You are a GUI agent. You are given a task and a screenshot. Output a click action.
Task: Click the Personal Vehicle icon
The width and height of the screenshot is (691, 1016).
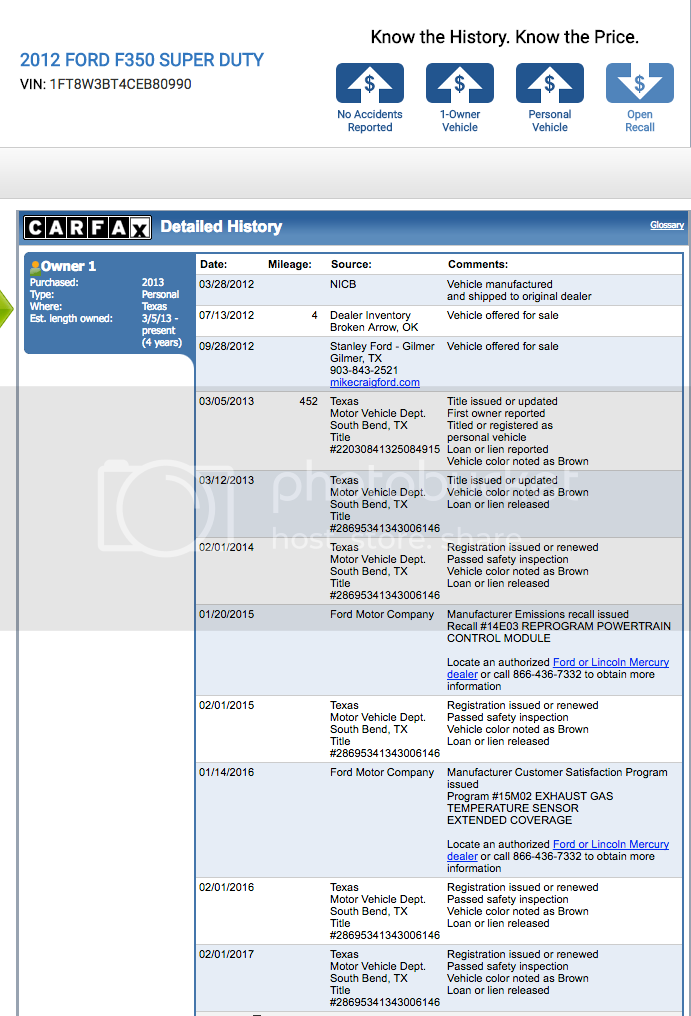(550, 83)
